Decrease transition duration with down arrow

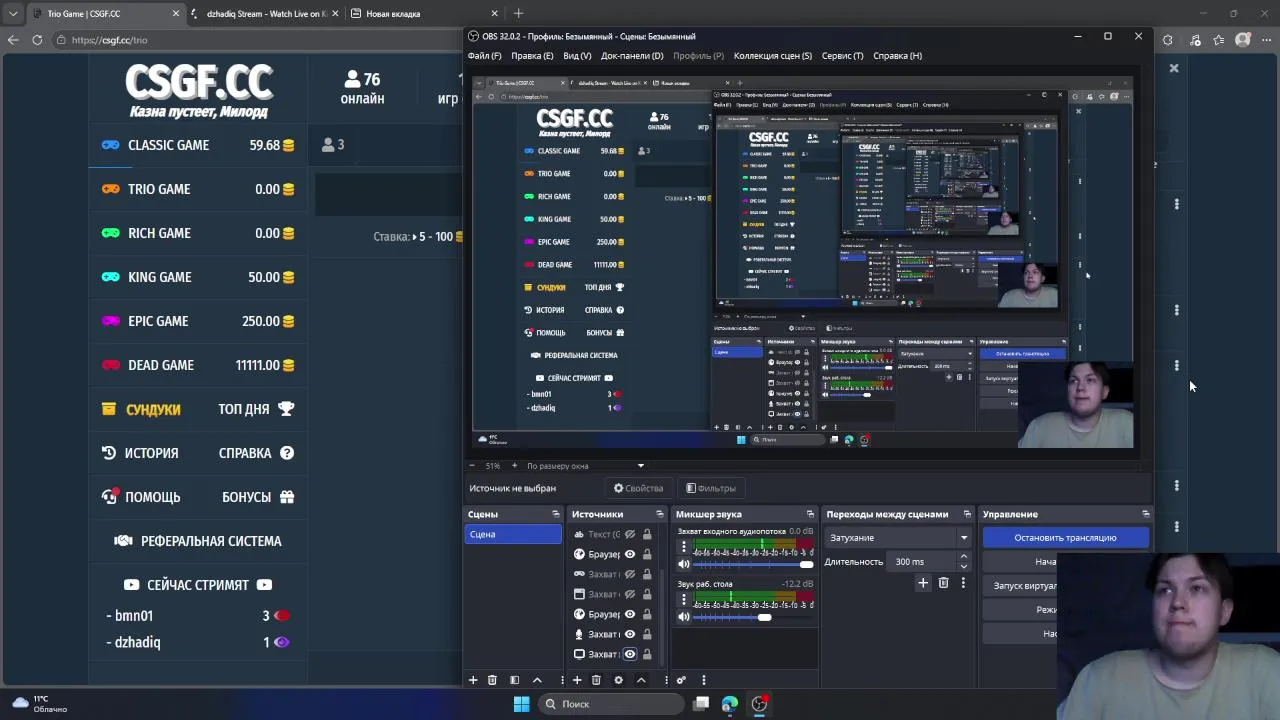click(x=964, y=566)
